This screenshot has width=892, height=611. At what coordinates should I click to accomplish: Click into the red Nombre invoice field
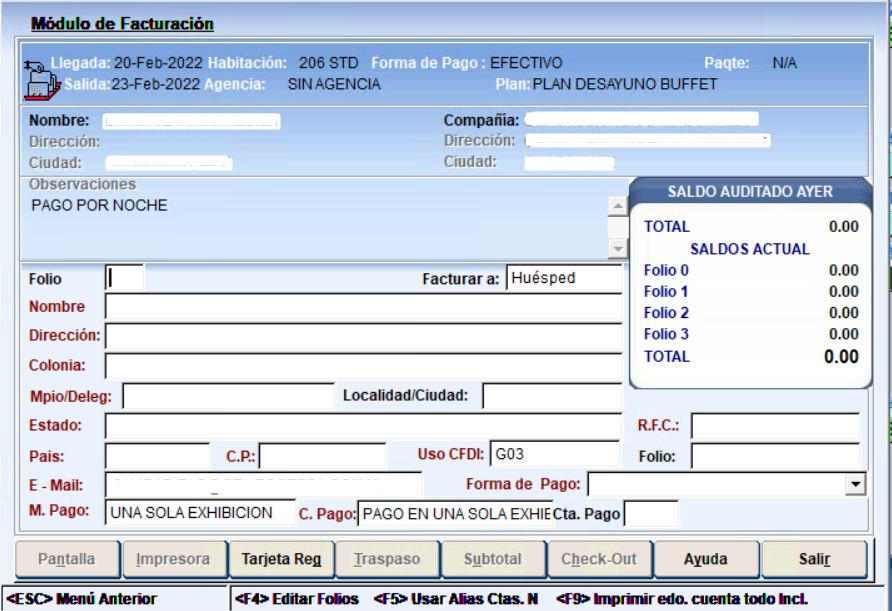(x=364, y=307)
